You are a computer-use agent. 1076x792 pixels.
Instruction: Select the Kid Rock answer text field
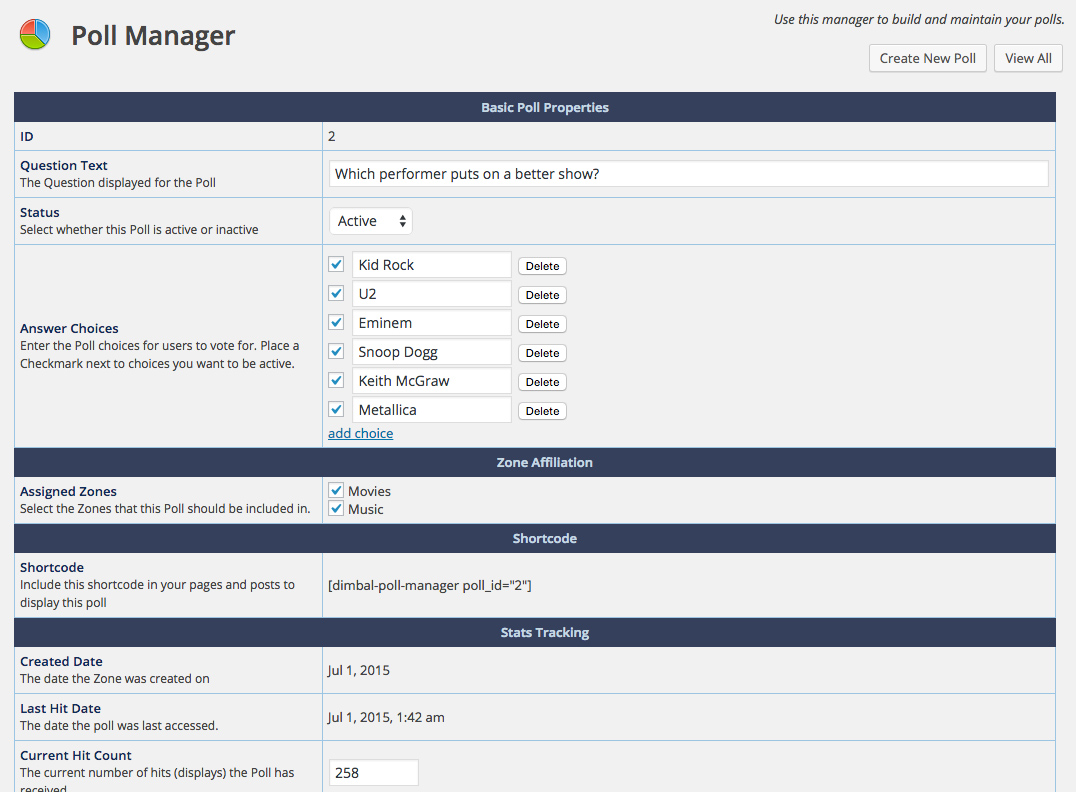[432, 265]
